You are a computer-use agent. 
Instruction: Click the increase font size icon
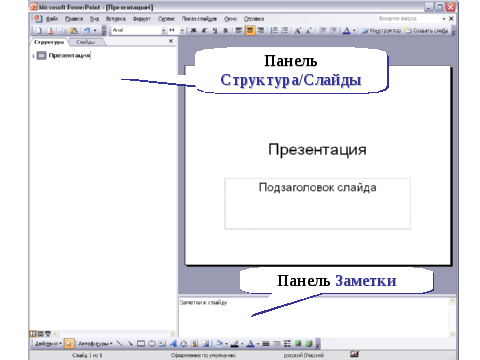pos(298,30)
